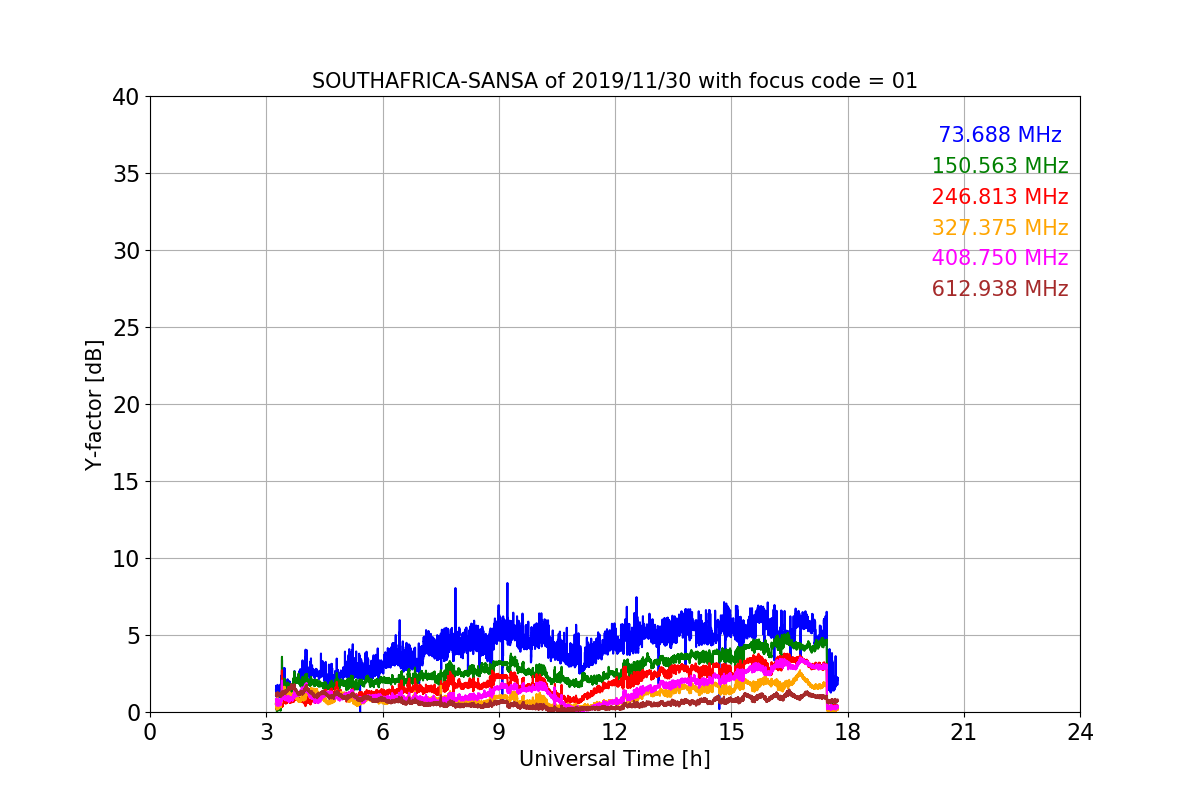Select the 408.750 MHz legend label
The image size is (1200, 800).
tap(1000, 258)
